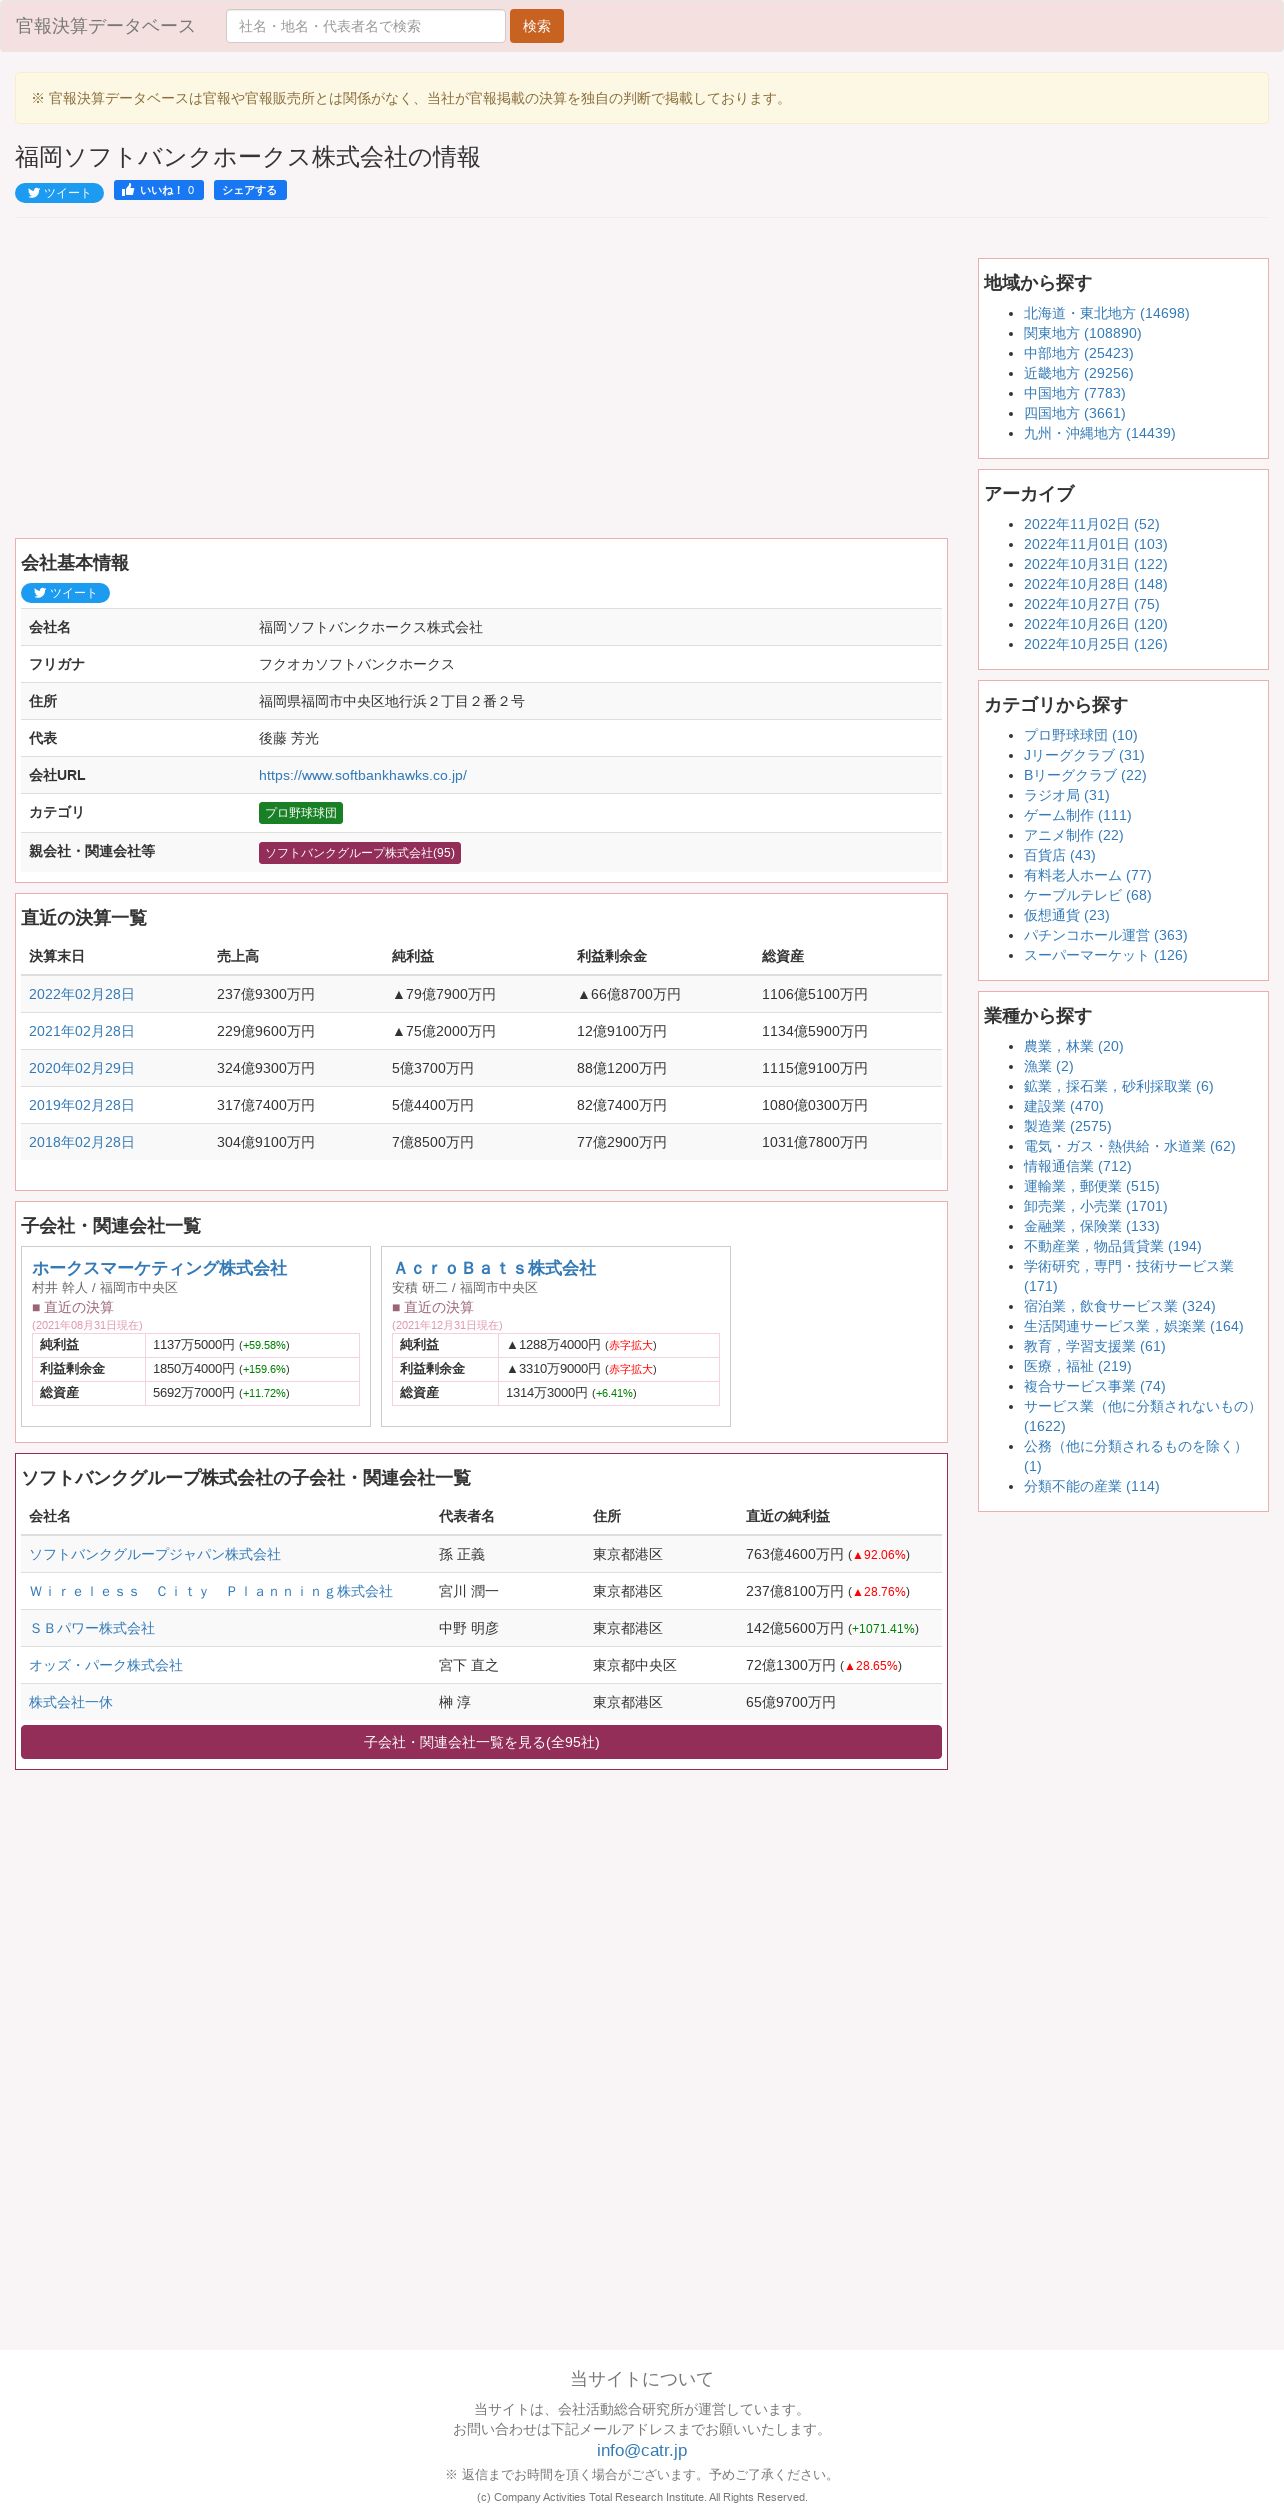This screenshot has width=1284, height=2515.
Task: Browse 有料老人ホーム (77) category
Action: point(1087,875)
